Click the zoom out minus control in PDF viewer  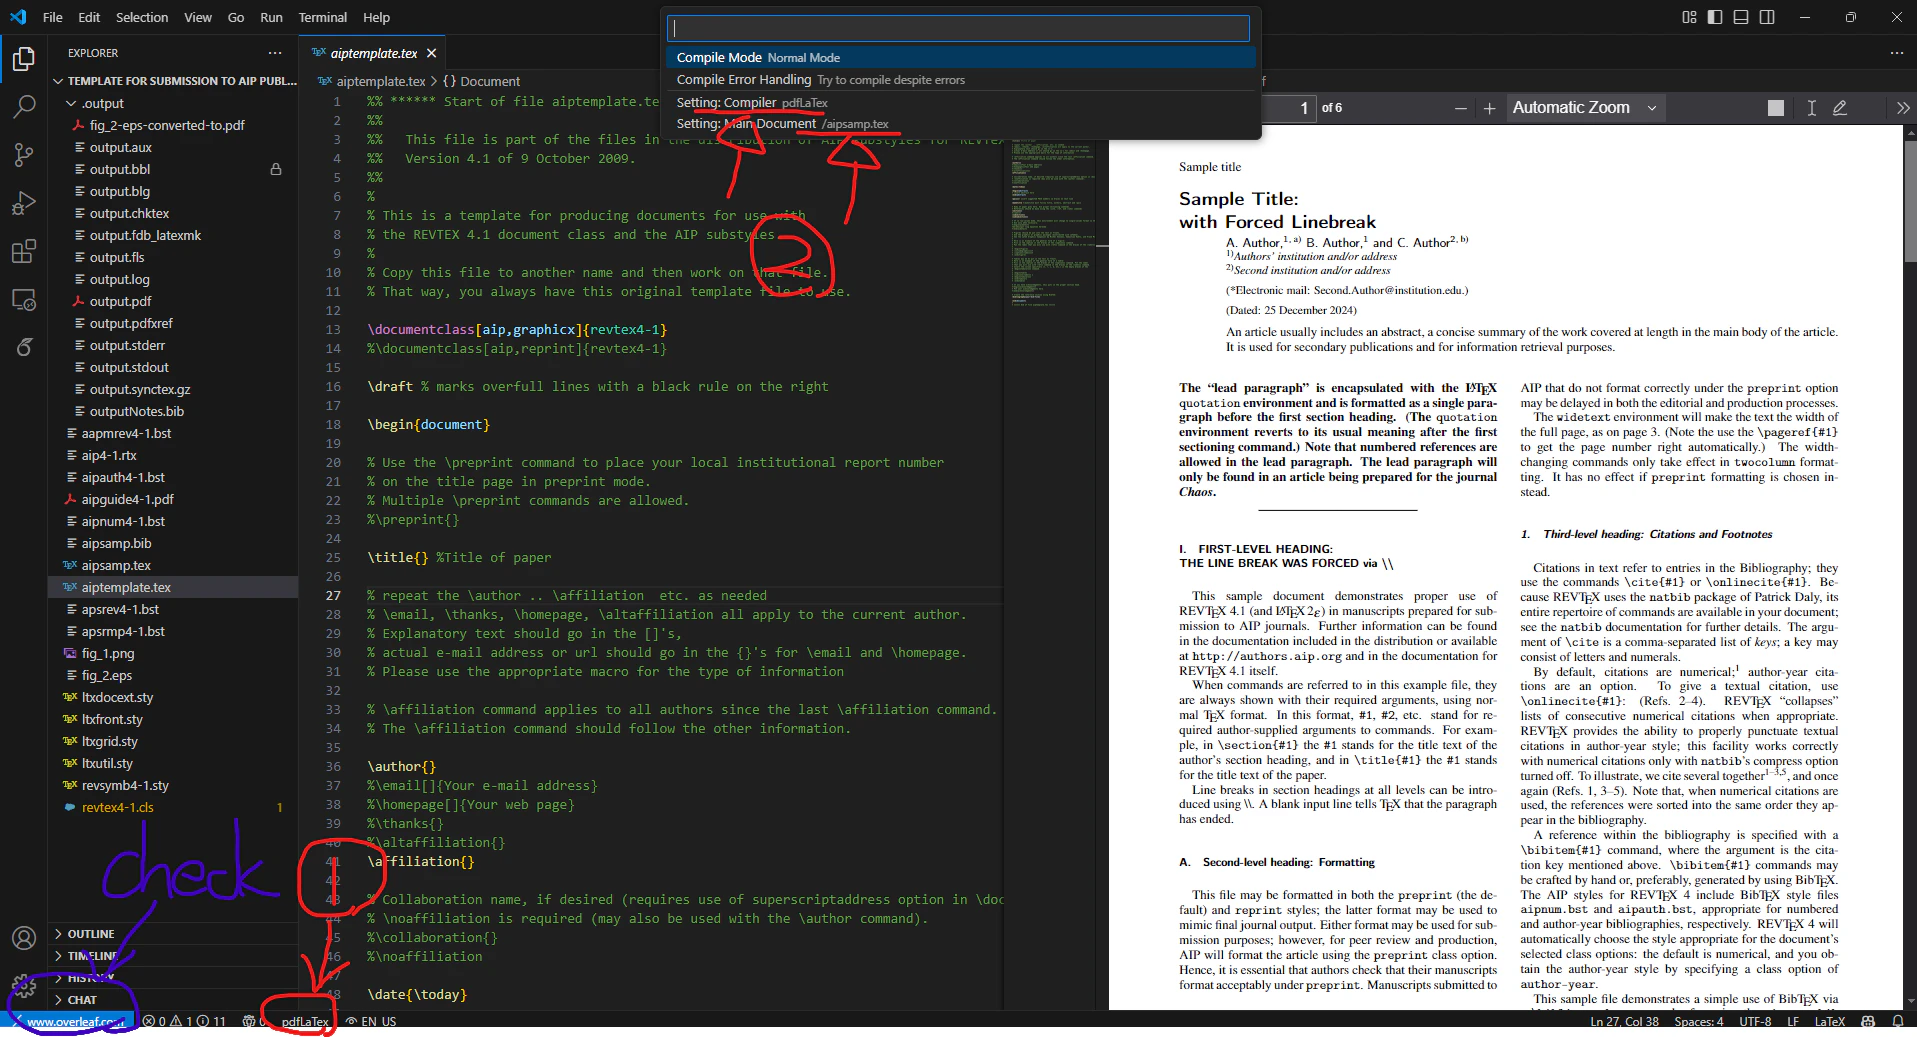[1460, 108]
